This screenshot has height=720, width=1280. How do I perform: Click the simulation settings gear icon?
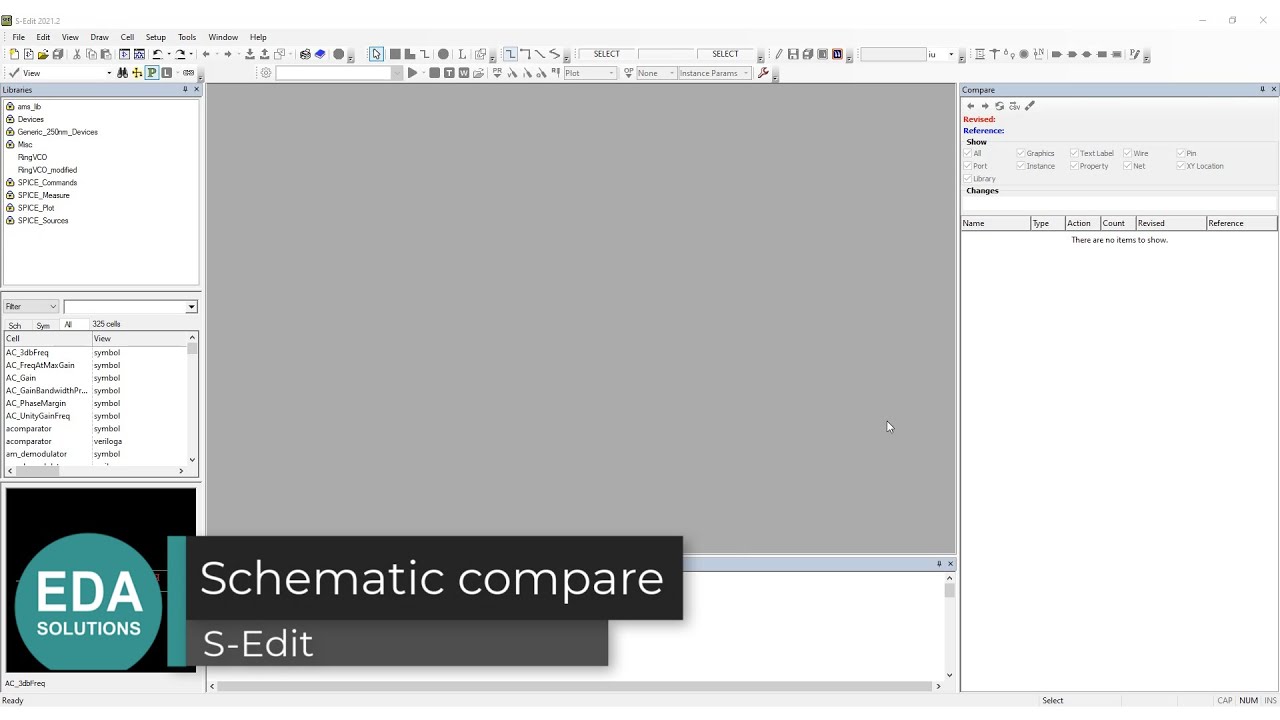pyautogui.click(x=266, y=73)
